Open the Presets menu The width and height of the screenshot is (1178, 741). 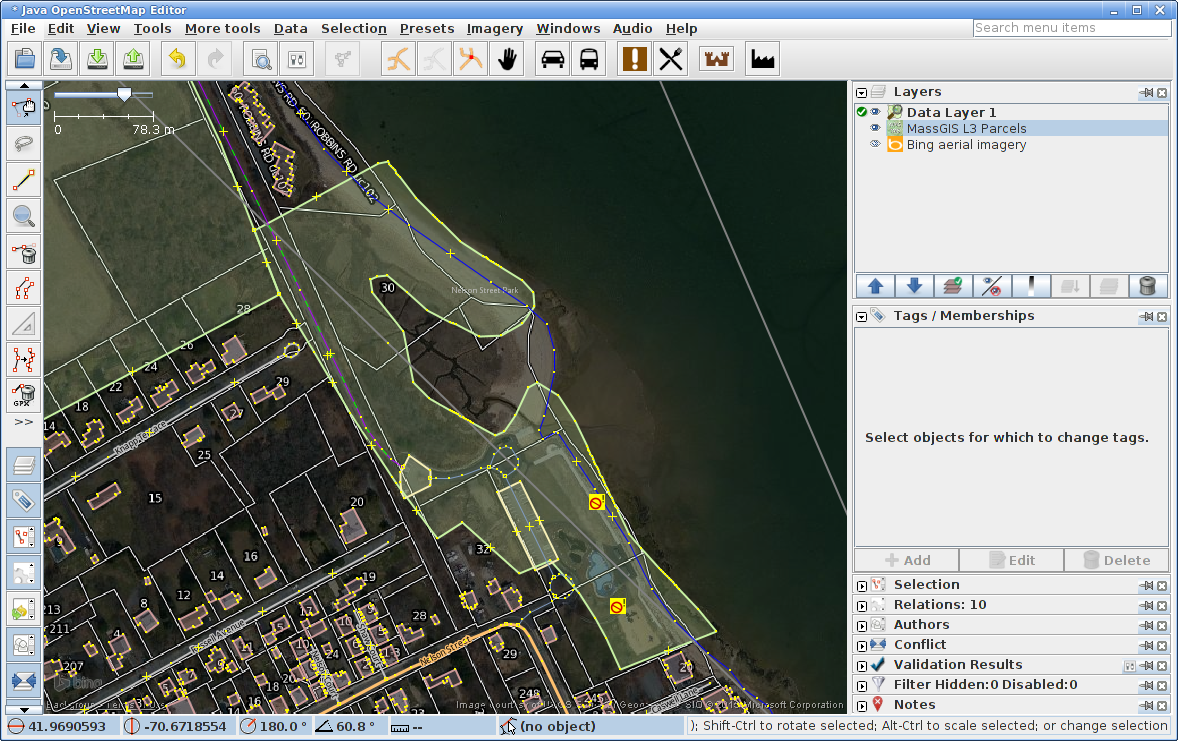(x=427, y=28)
